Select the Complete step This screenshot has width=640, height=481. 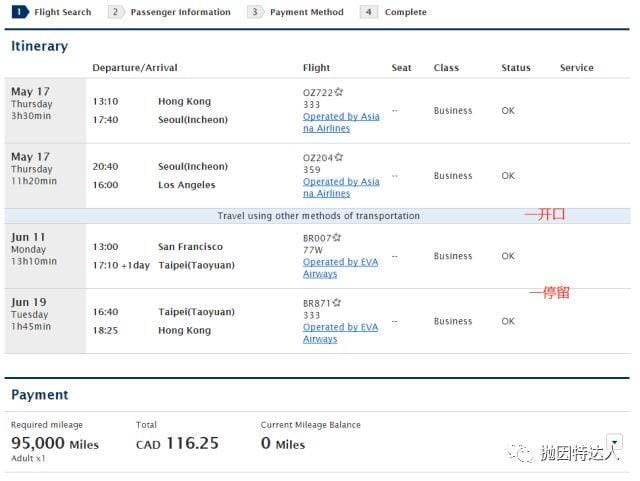pos(405,12)
